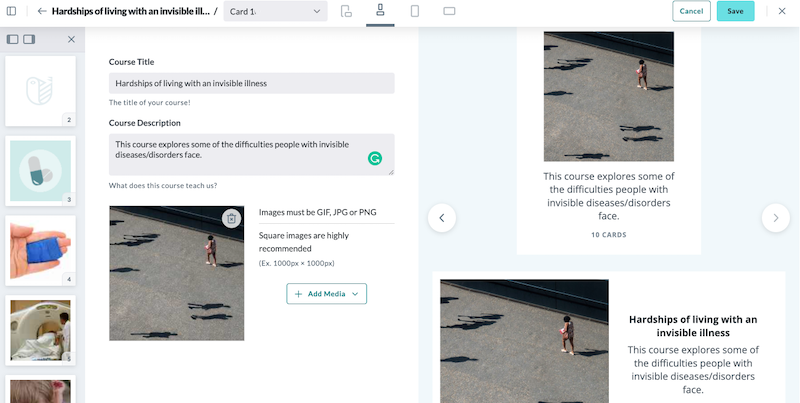The width and height of the screenshot is (800, 403).
Task: Click the preview heading 'Hardships of living with an invisible illness'
Action: (x=693, y=326)
